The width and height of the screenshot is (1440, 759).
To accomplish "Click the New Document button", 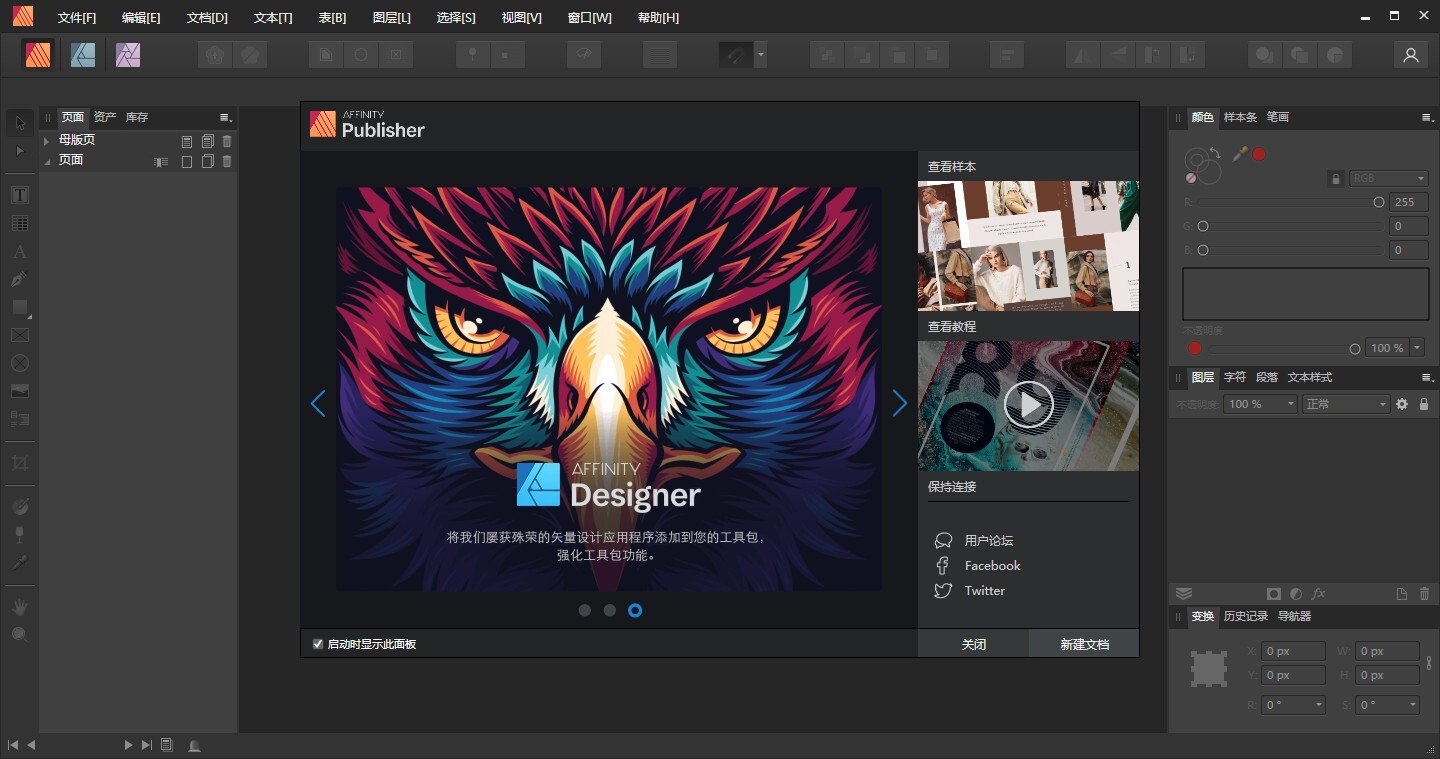I will [x=1084, y=644].
